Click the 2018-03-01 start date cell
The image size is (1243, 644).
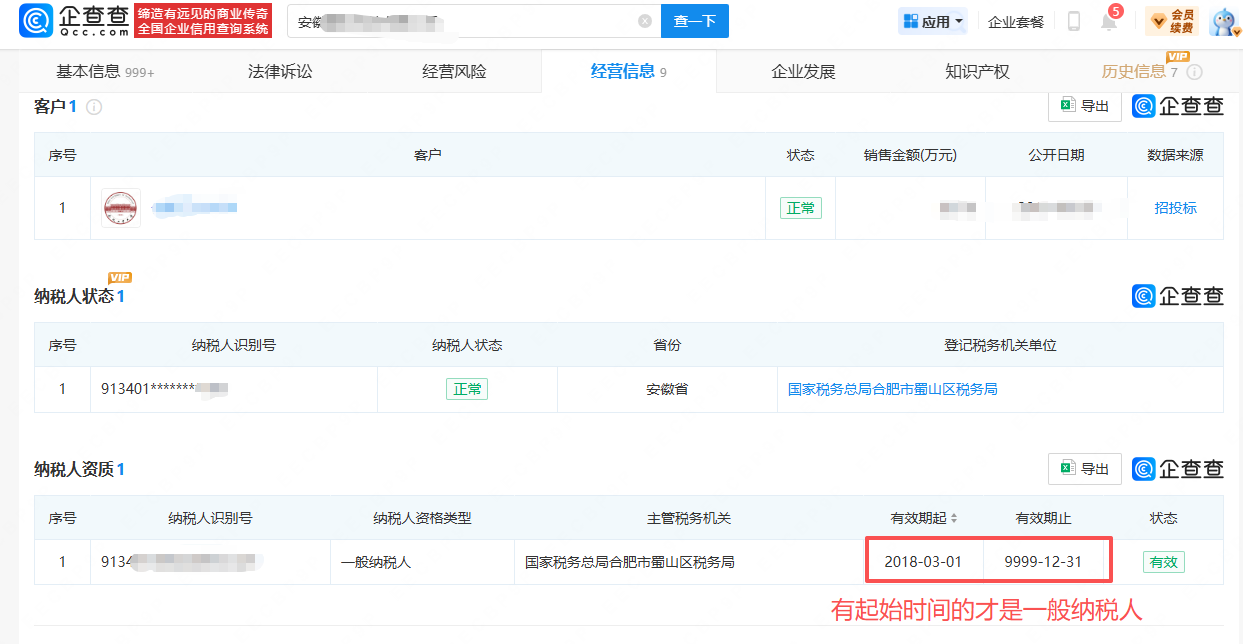[x=923, y=562]
